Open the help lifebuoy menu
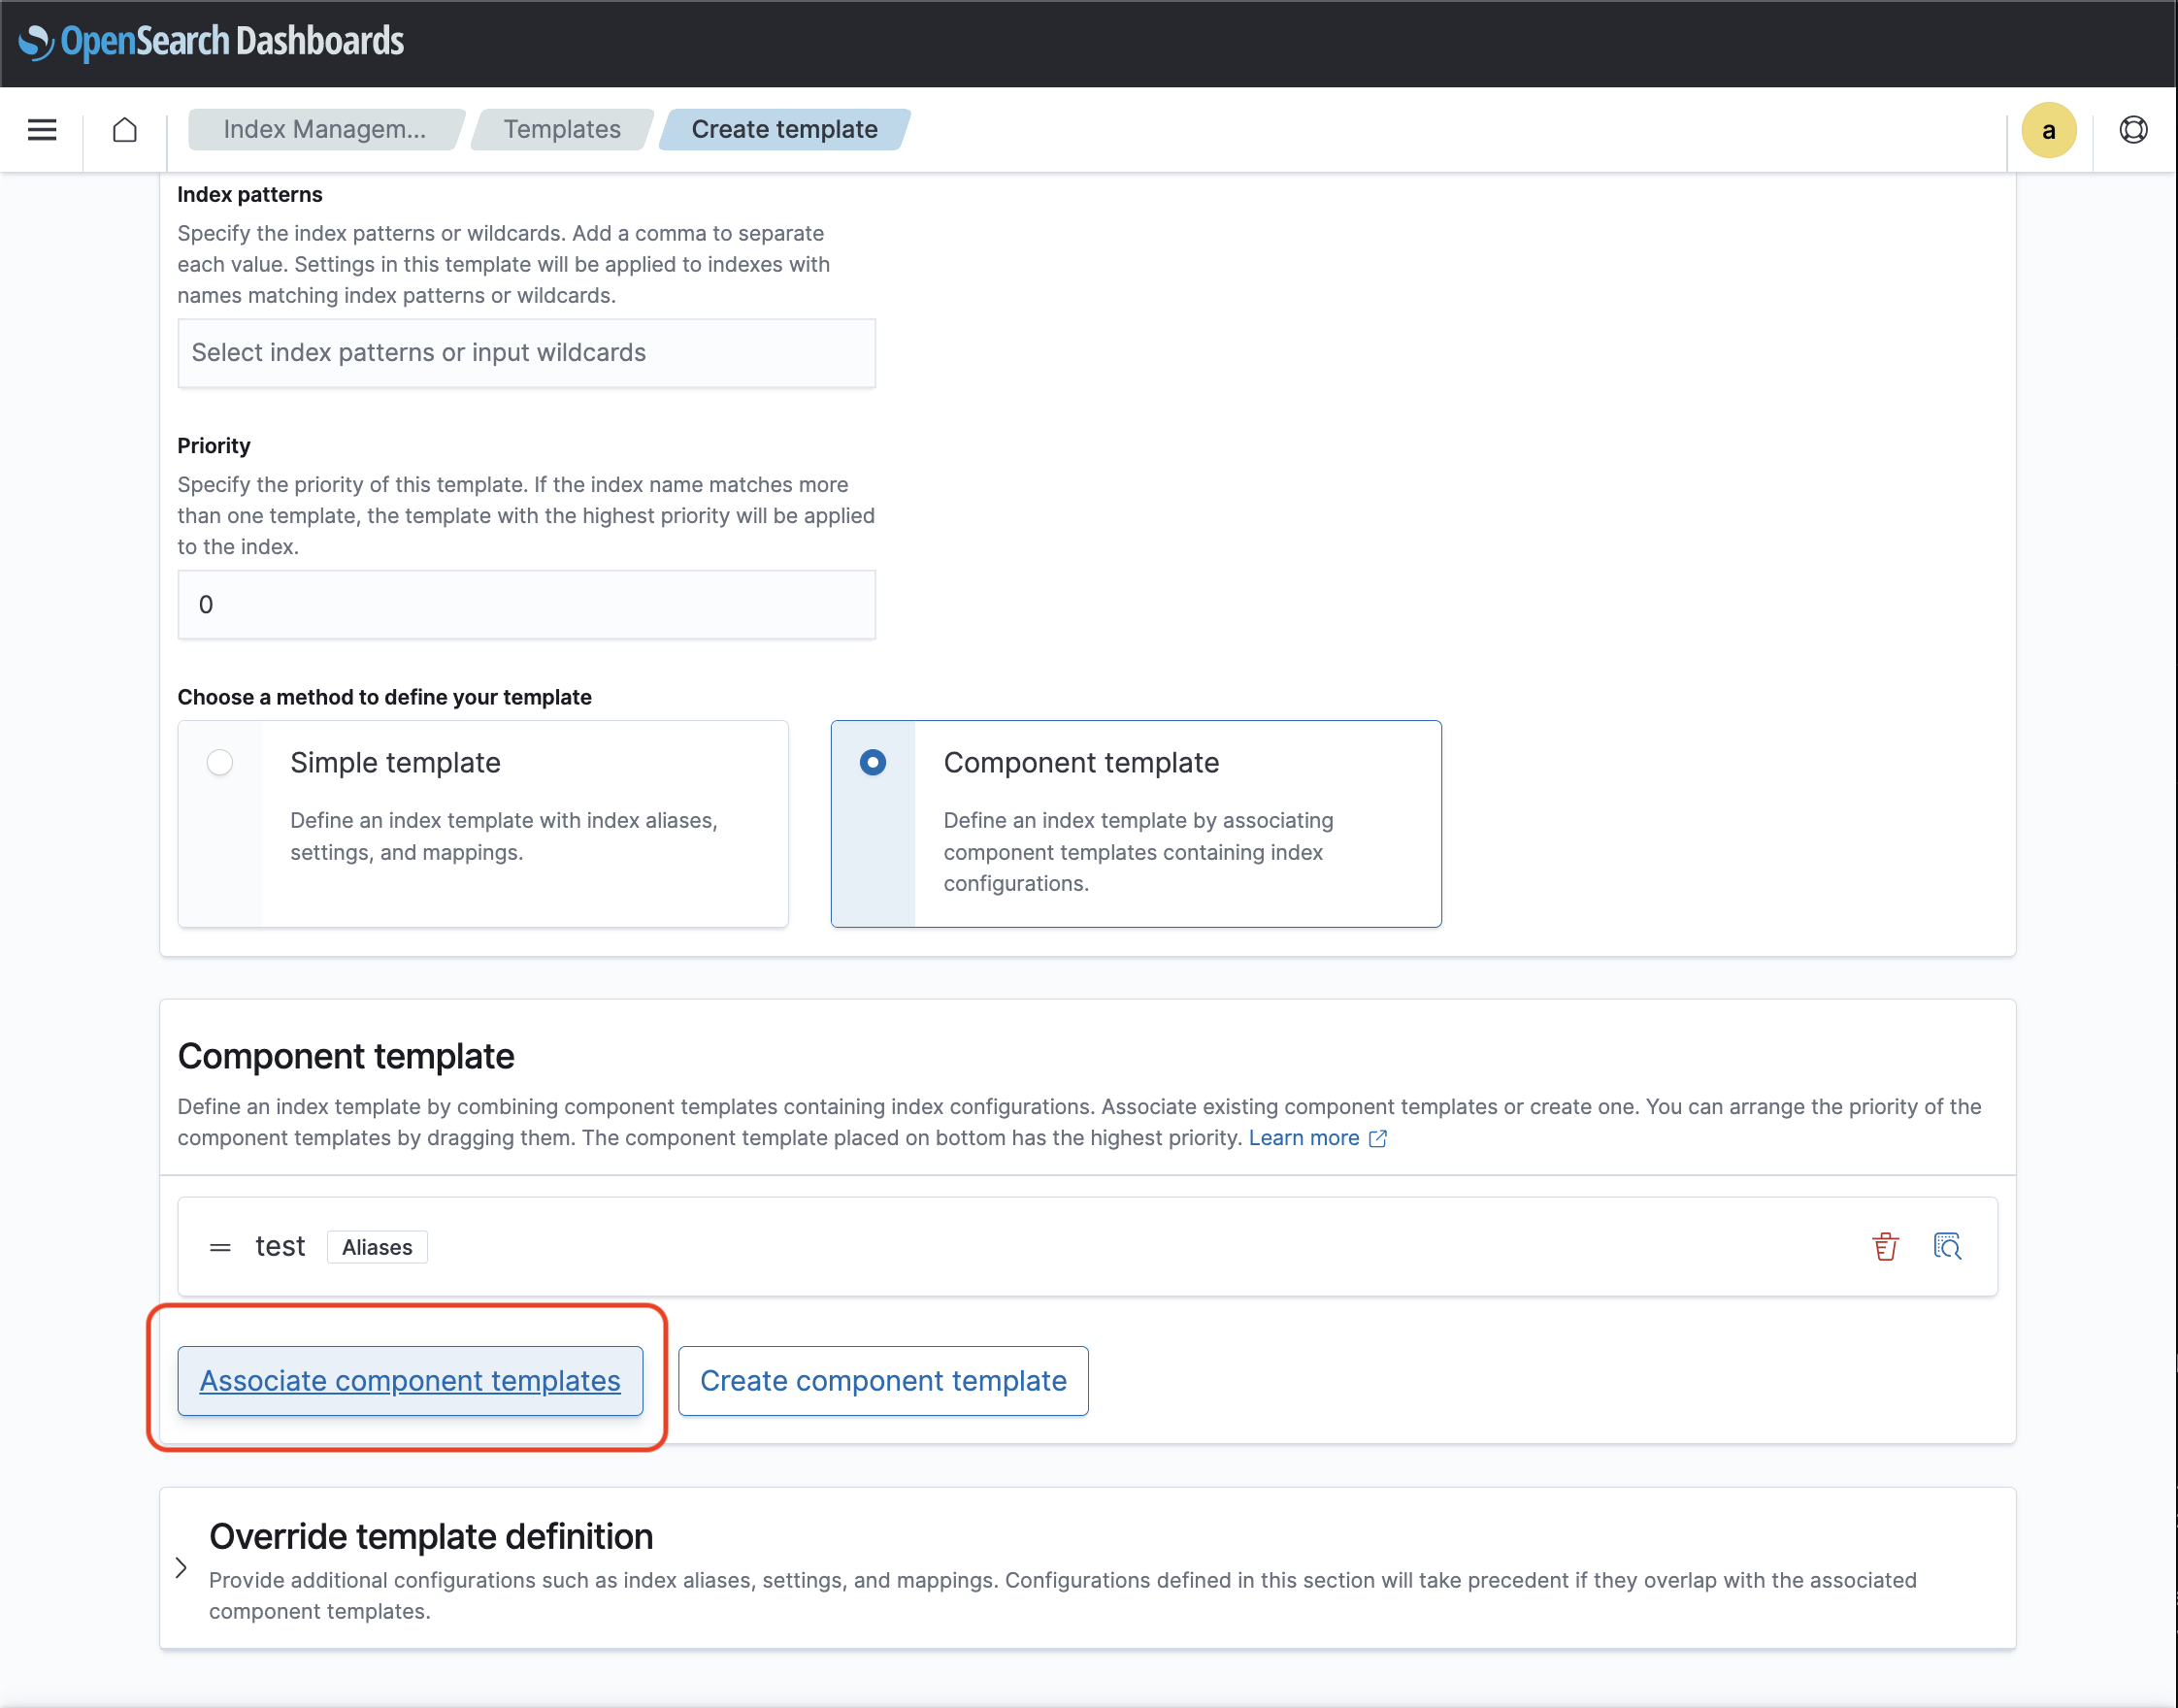 2132,129
